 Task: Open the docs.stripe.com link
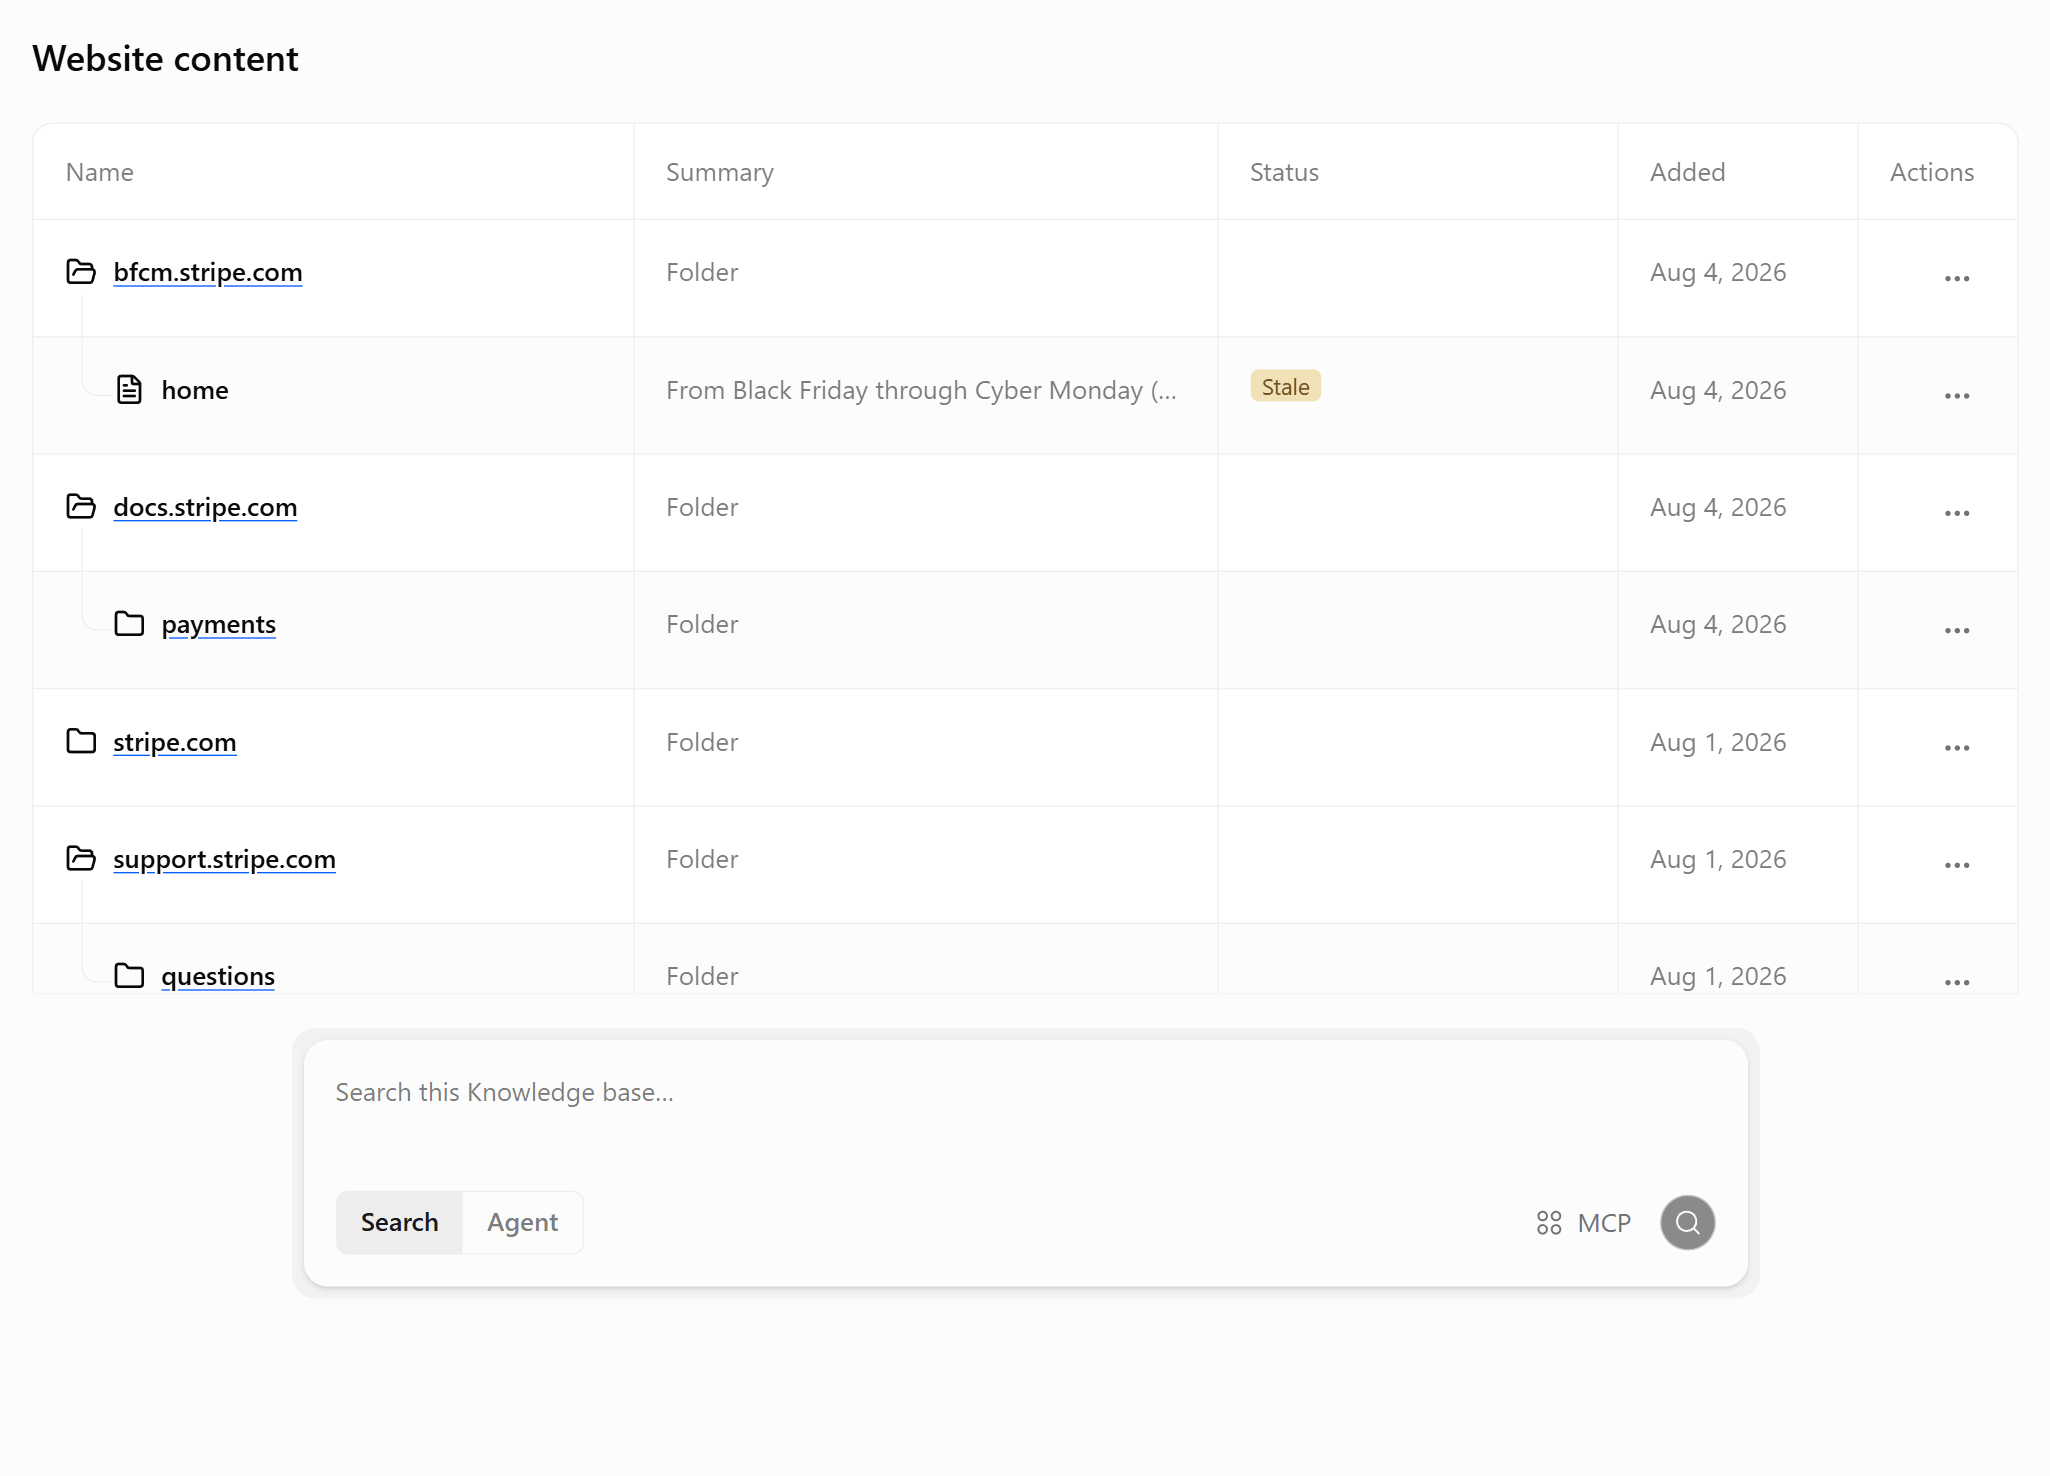point(205,507)
